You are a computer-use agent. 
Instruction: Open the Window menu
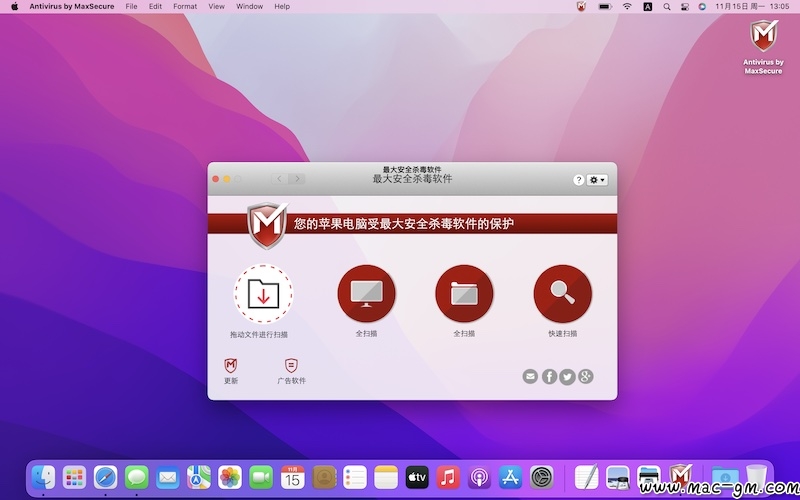tap(249, 6)
